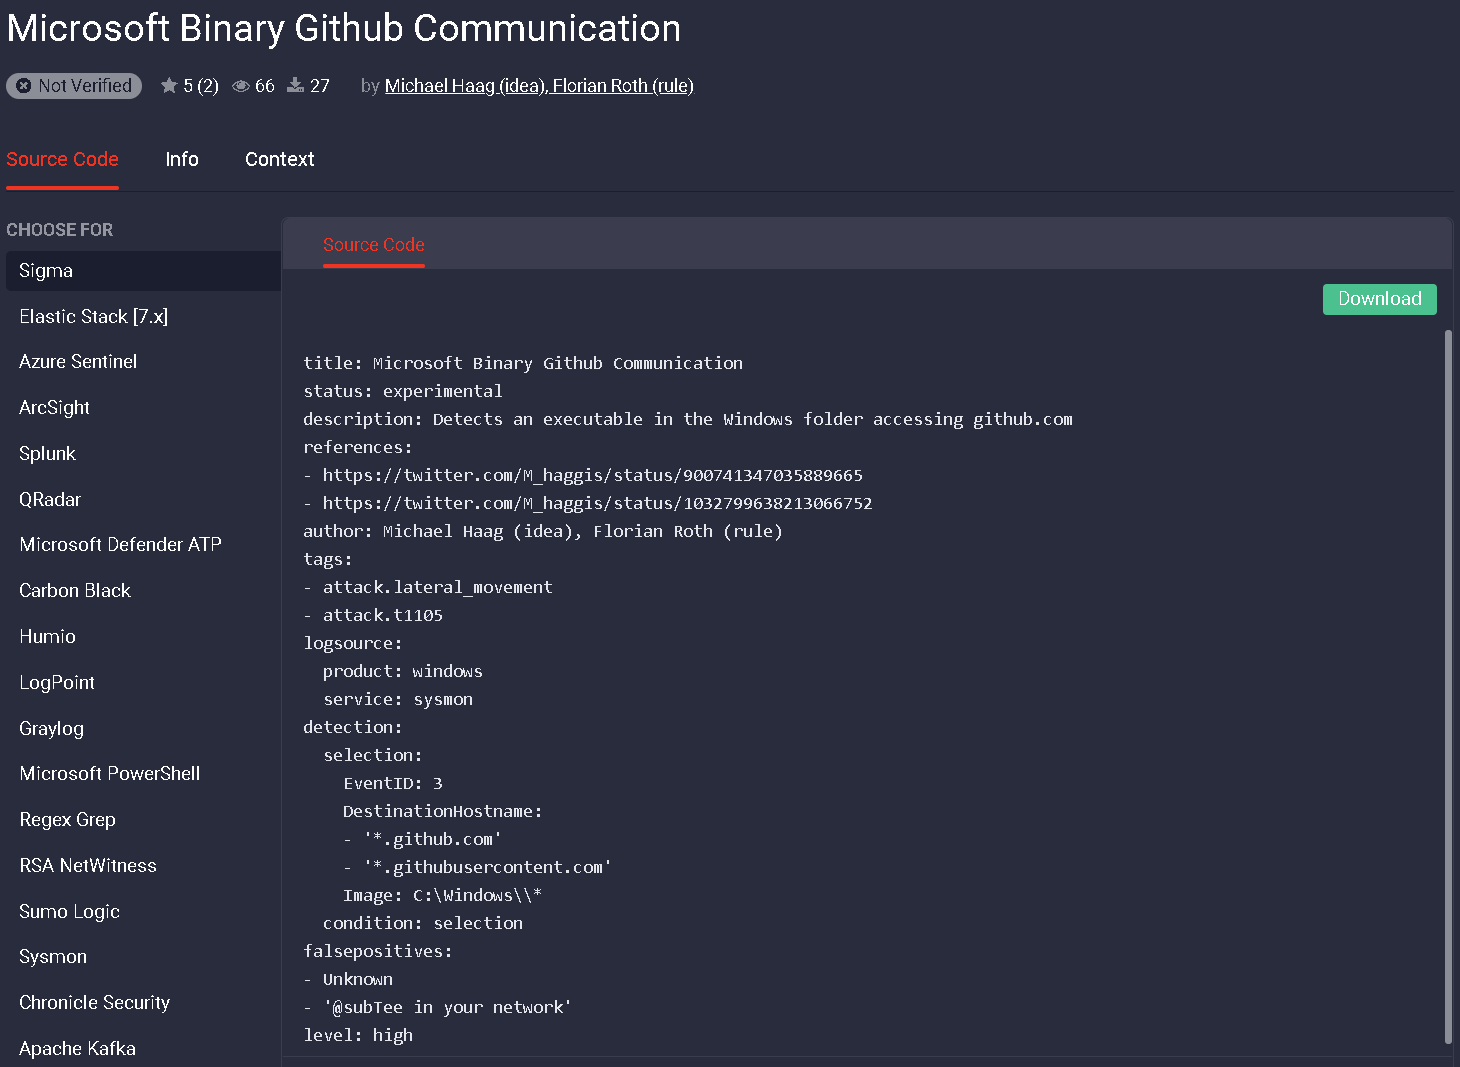
Task: Select Azure Sentinel format
Action: [143, 362]
